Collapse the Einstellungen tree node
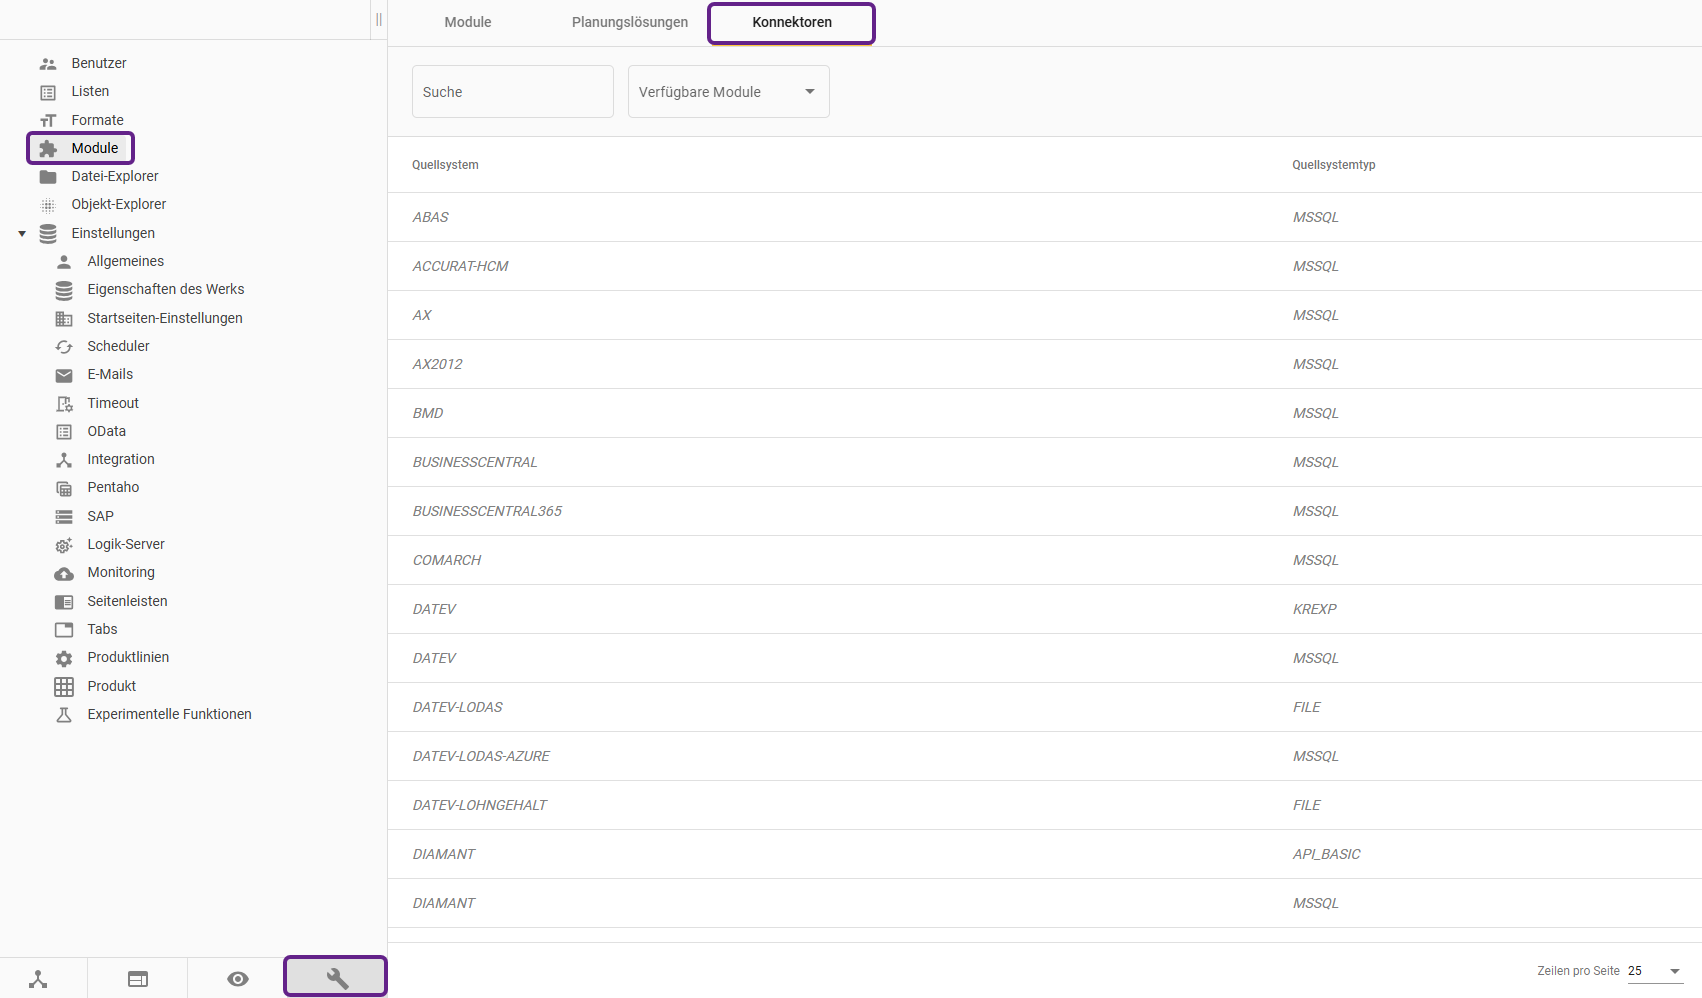 [22, 234]
